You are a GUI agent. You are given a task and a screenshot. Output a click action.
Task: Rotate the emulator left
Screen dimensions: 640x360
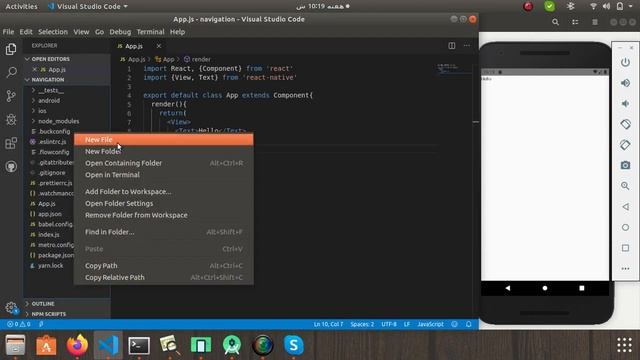625,124
